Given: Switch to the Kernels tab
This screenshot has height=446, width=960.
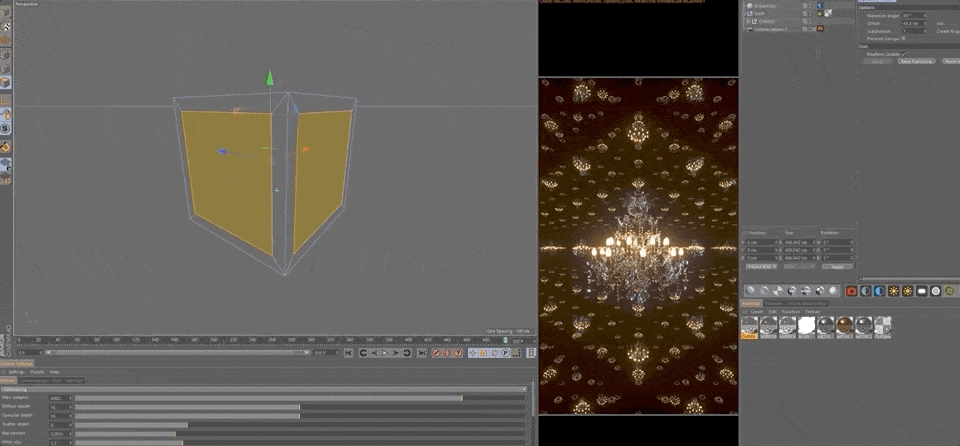Looking at the screenshot, I should [9, 381].
